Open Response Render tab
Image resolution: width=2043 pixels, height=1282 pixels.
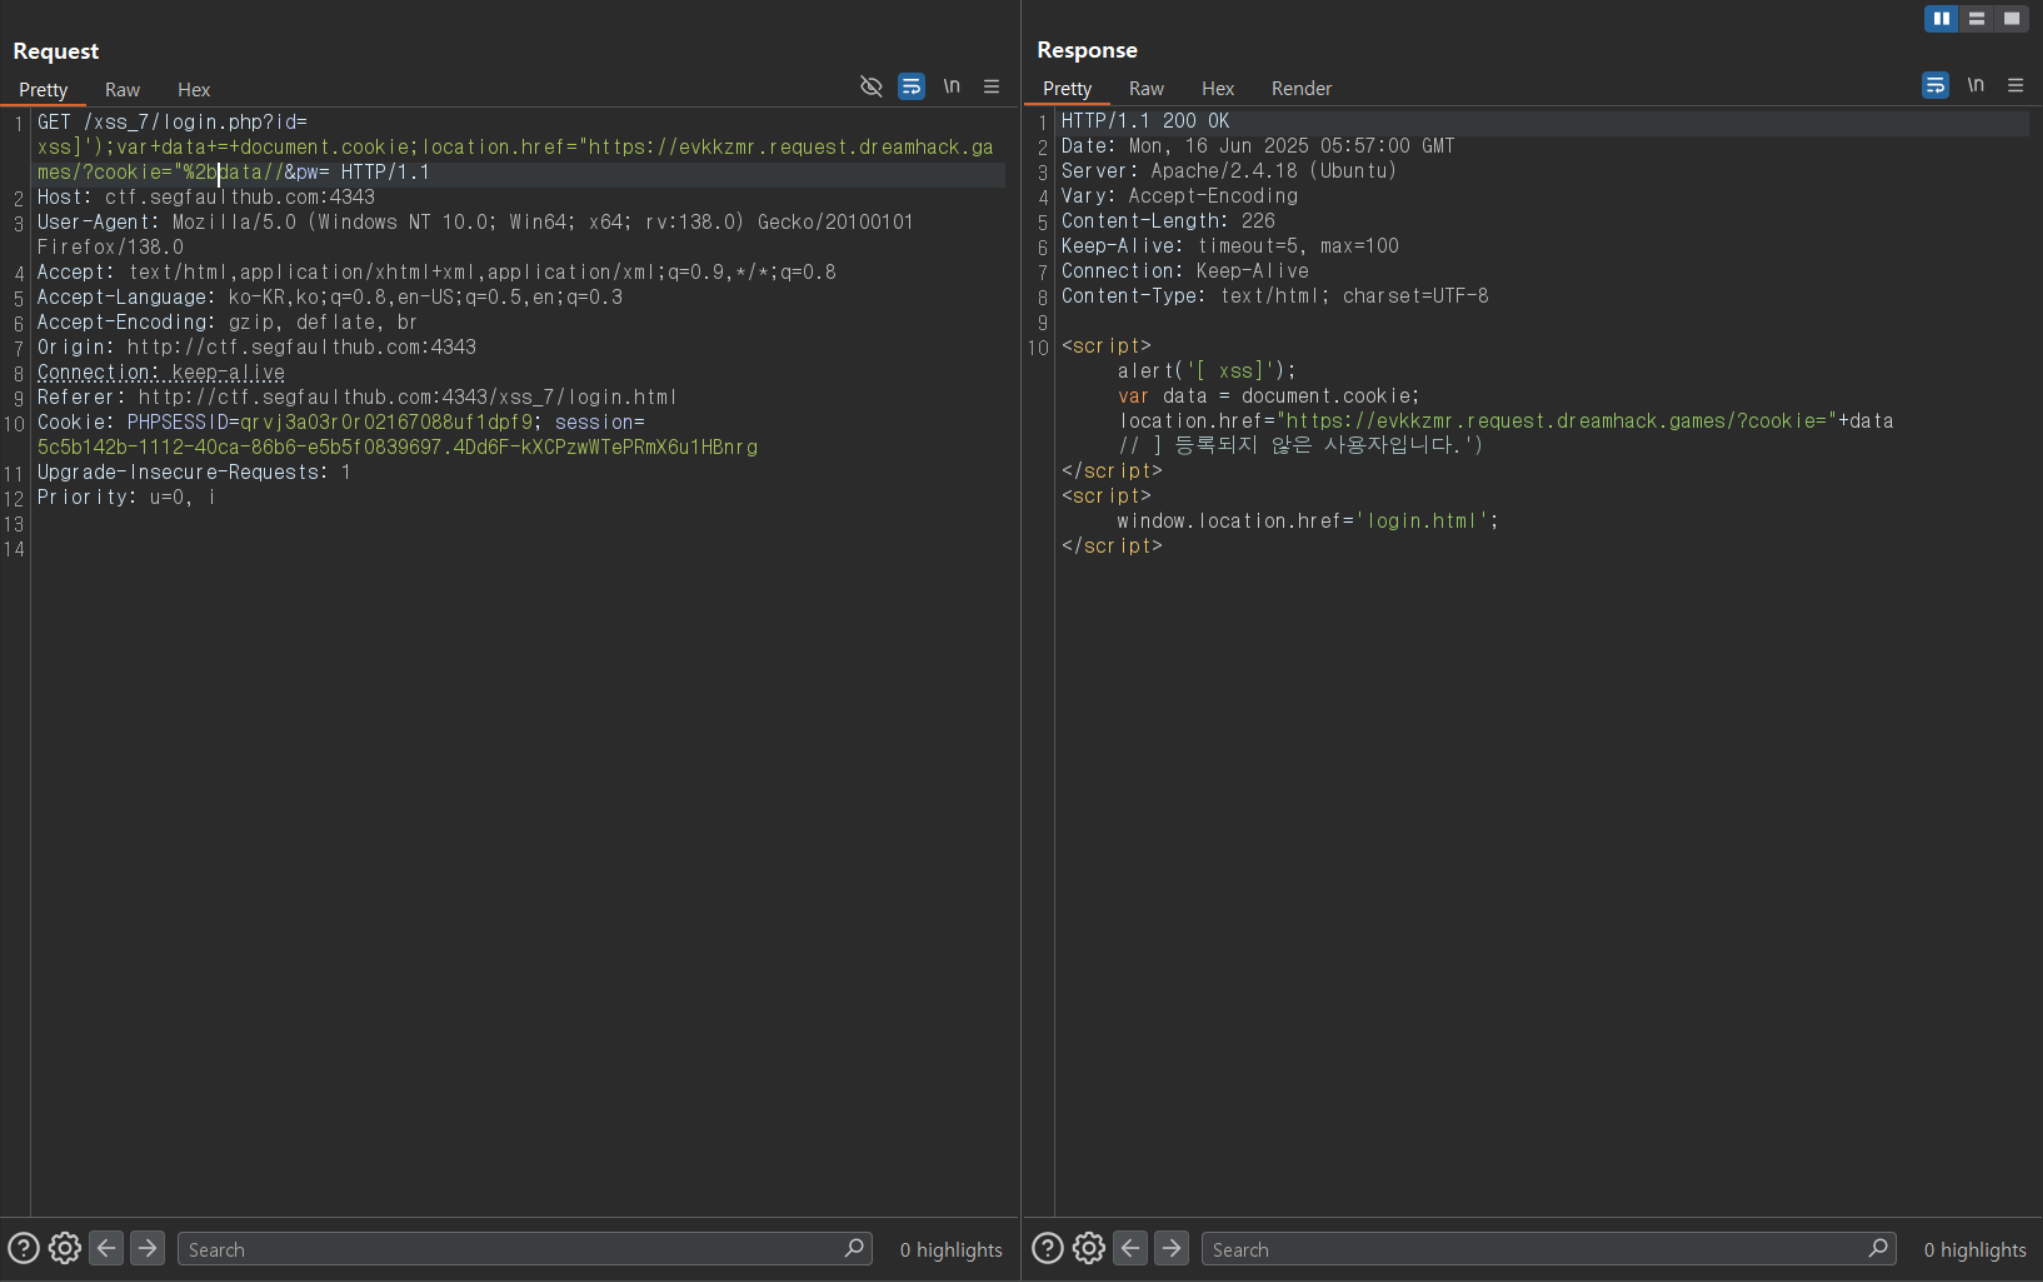pos(1301,88)
